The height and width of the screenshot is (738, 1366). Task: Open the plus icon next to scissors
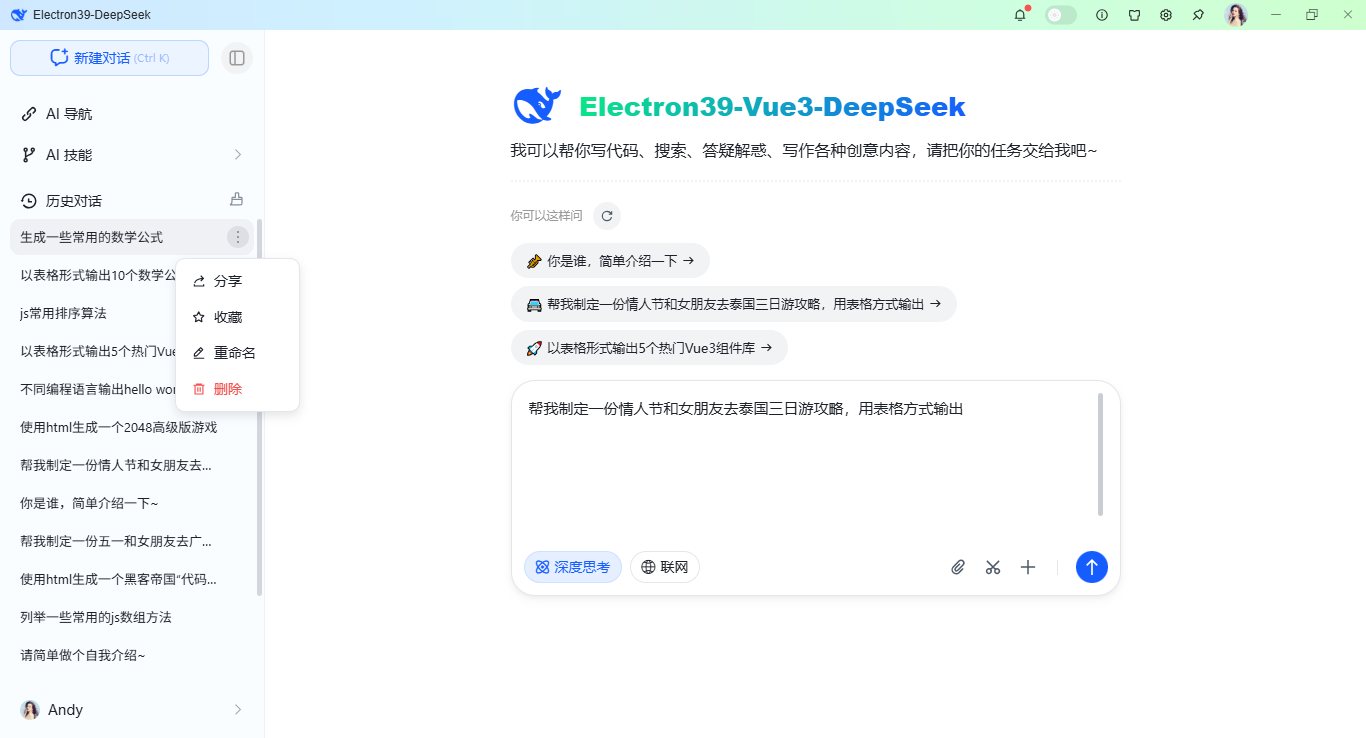tap(1028, 567)
